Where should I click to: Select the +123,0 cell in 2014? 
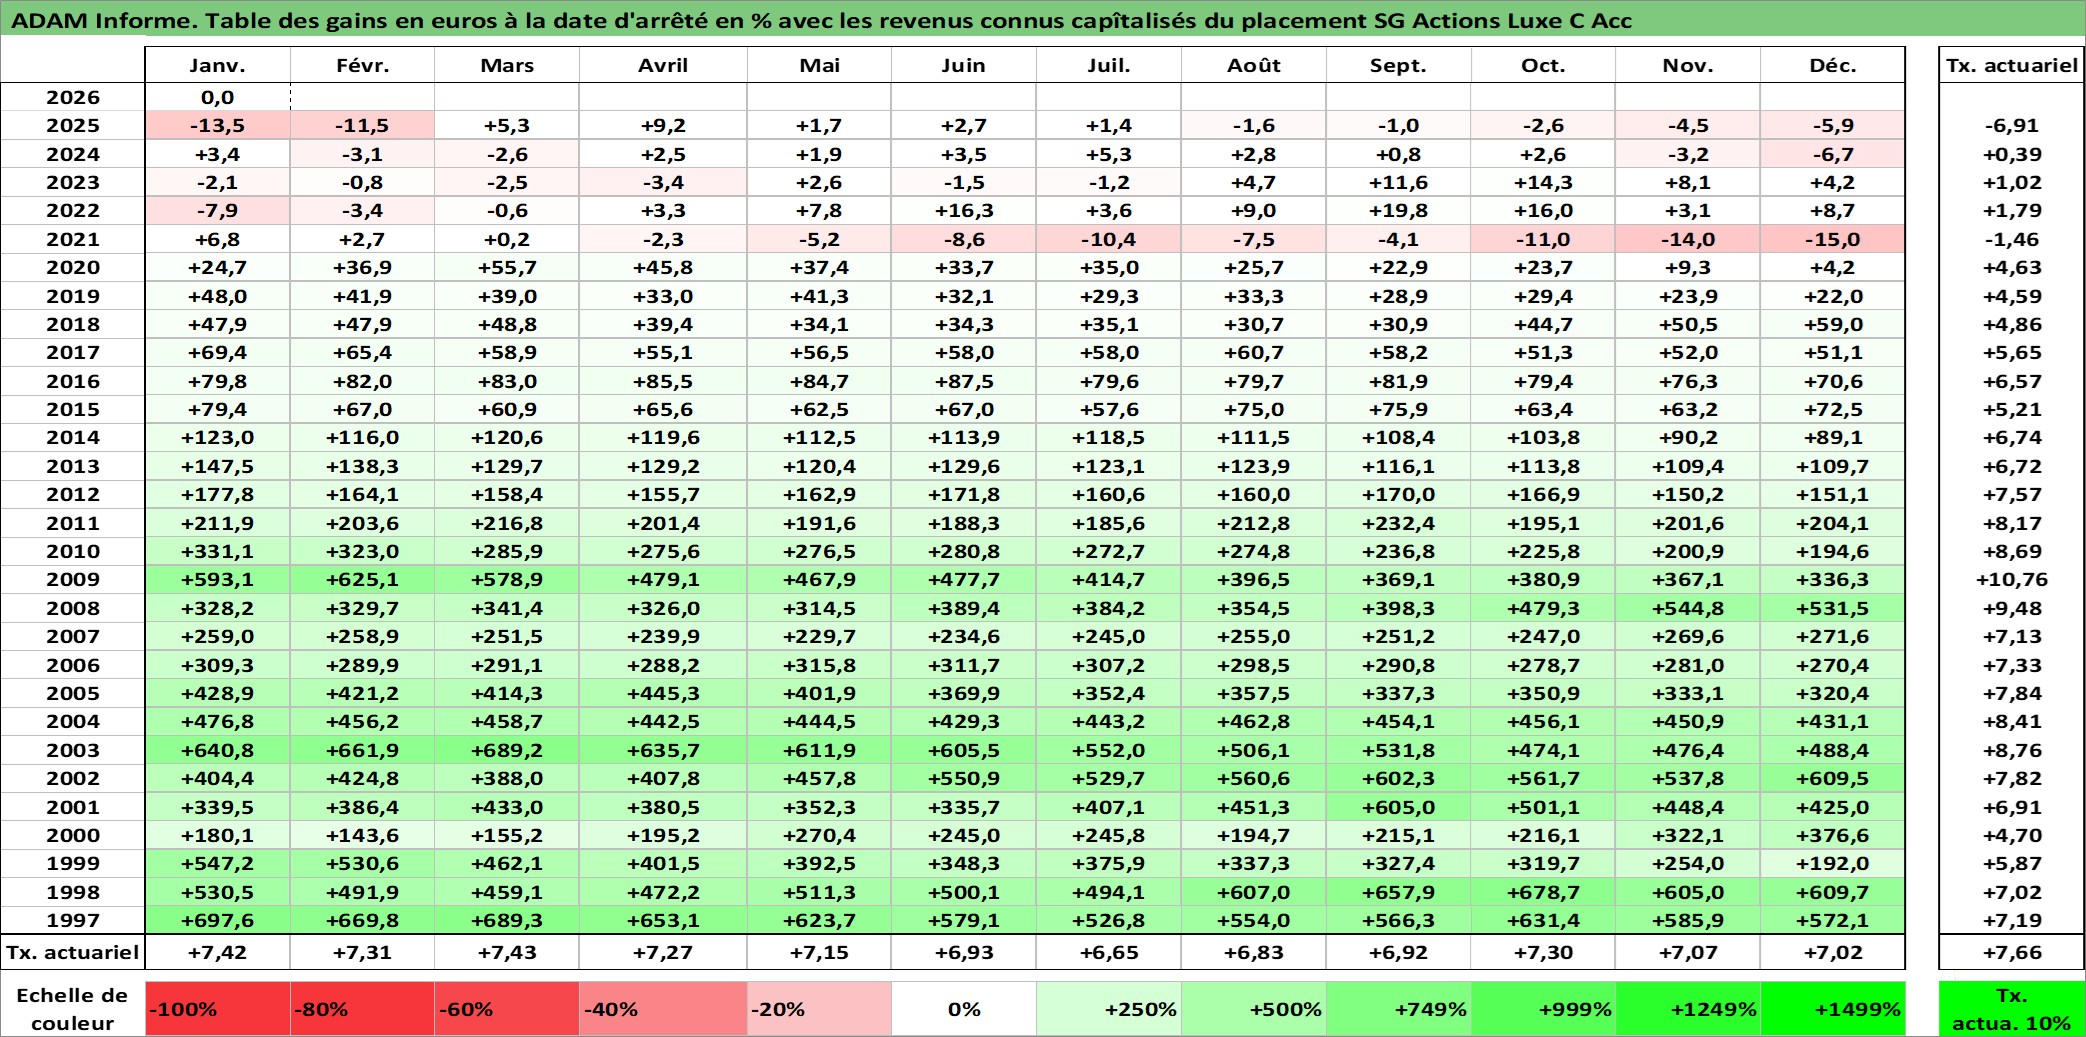coord(218,437)
